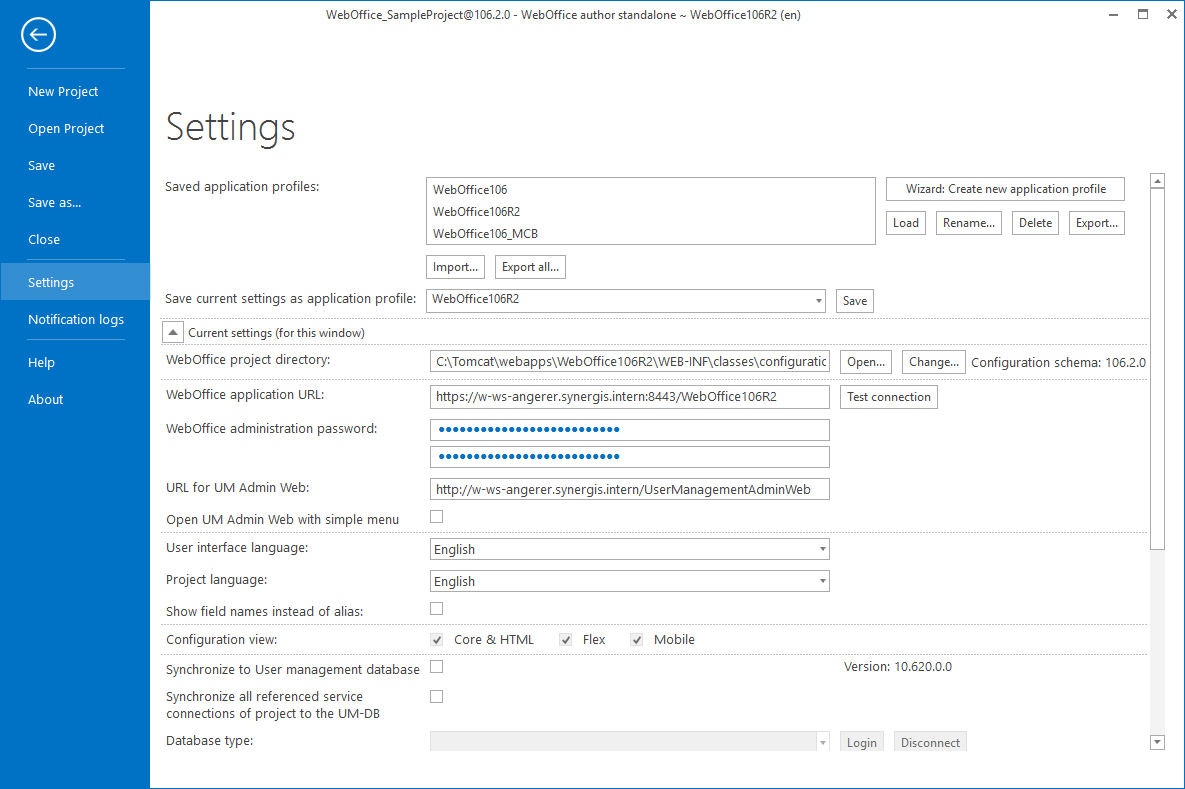Open the Project language dropdown
1185x789 pixels.
820,581
